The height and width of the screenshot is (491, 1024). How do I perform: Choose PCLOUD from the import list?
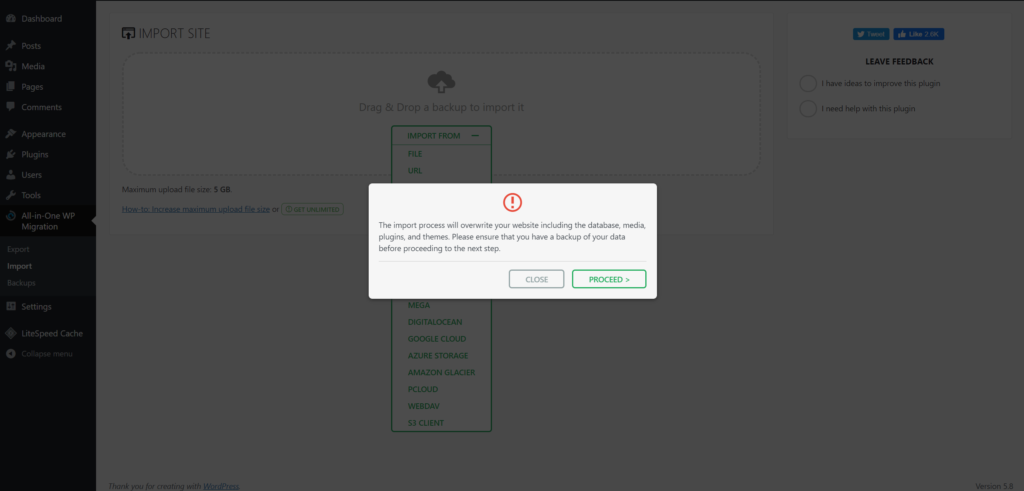point(423,389)
